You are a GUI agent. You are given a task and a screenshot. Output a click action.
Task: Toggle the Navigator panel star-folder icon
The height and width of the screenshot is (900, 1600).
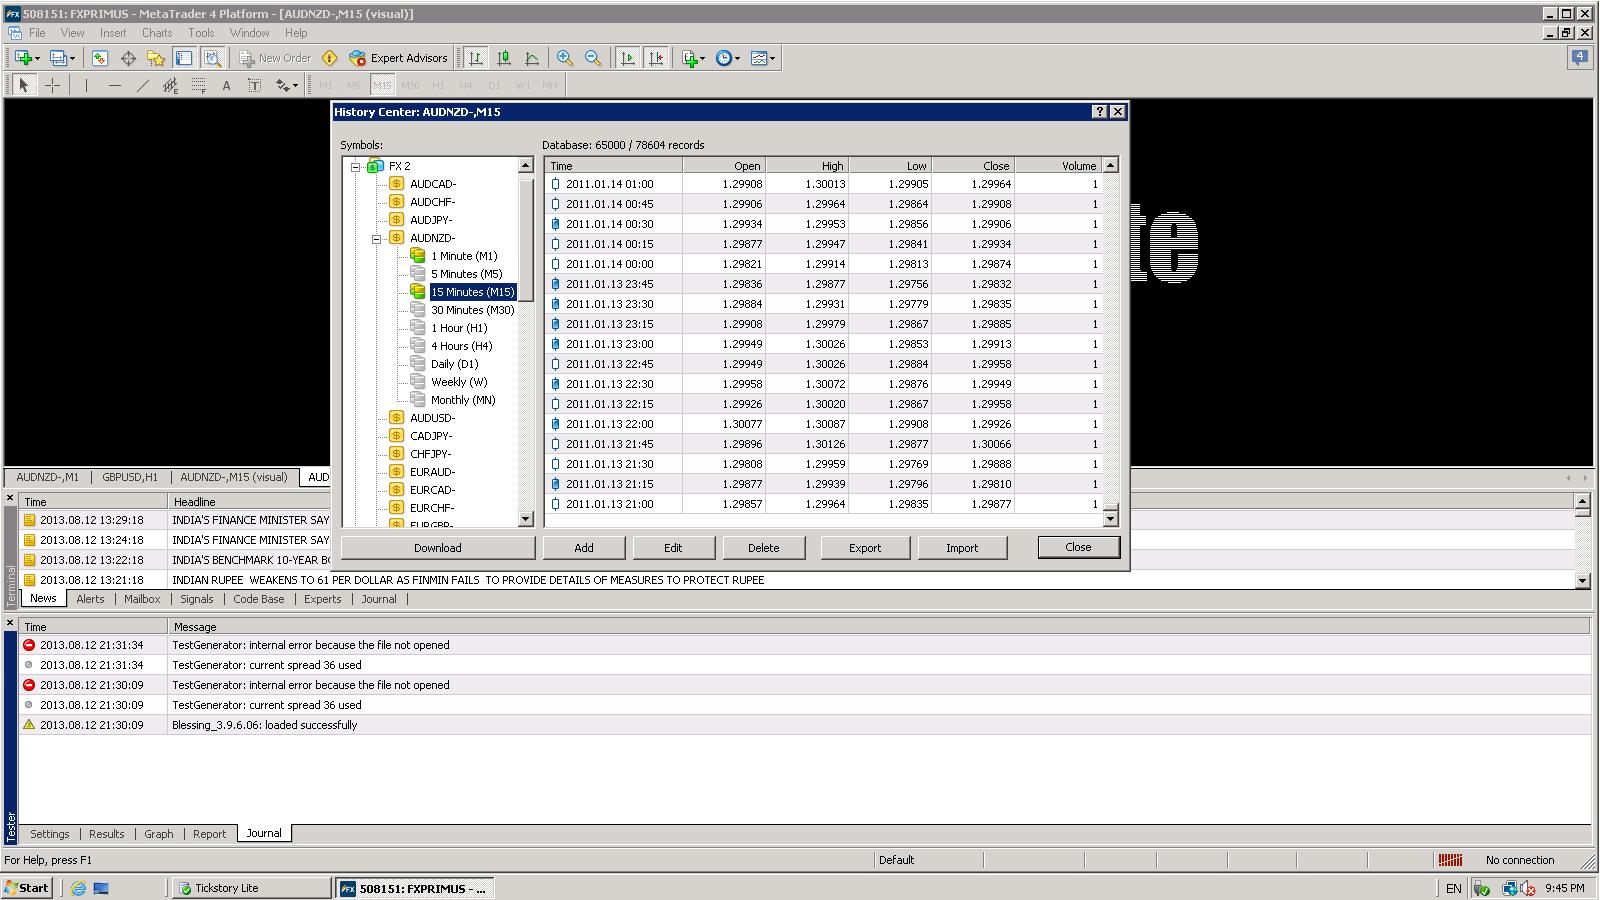click(156, 58)
